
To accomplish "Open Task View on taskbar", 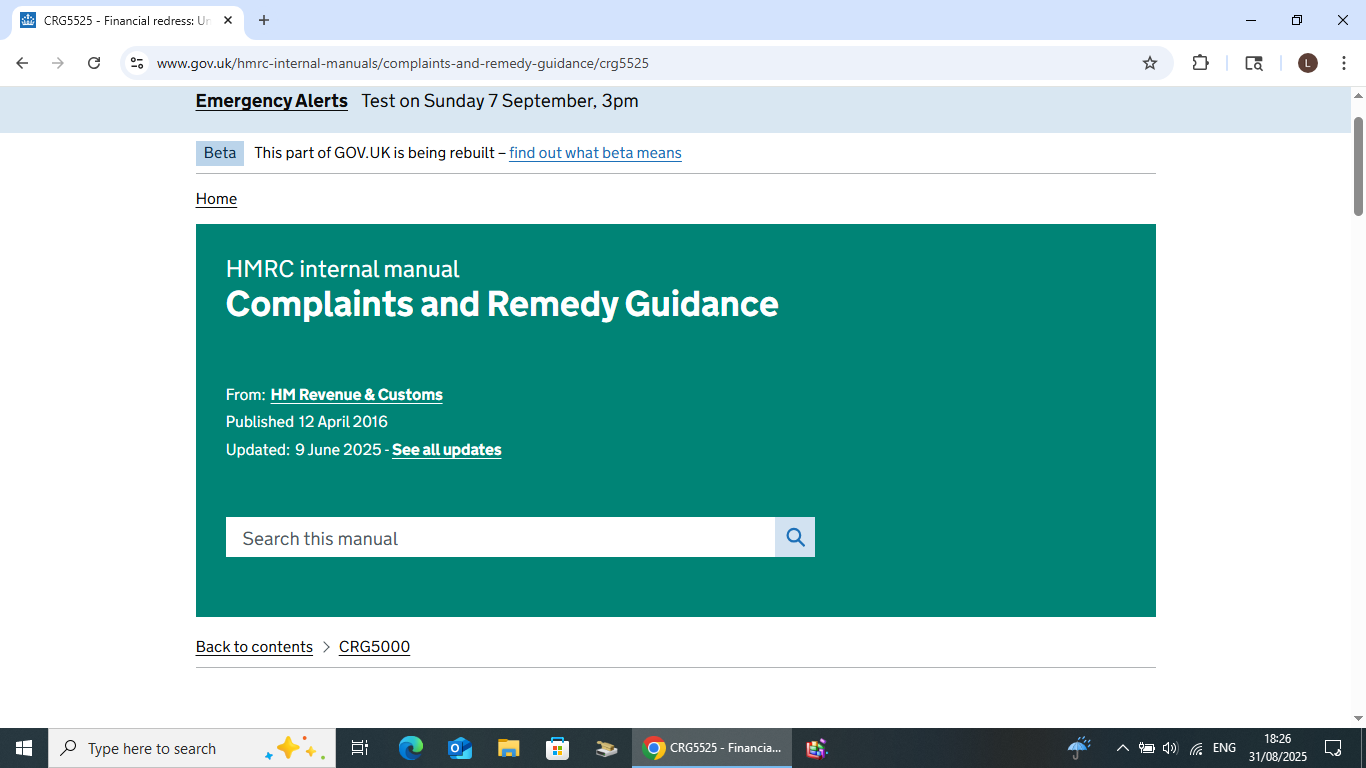I will click(x=360, y=748).
